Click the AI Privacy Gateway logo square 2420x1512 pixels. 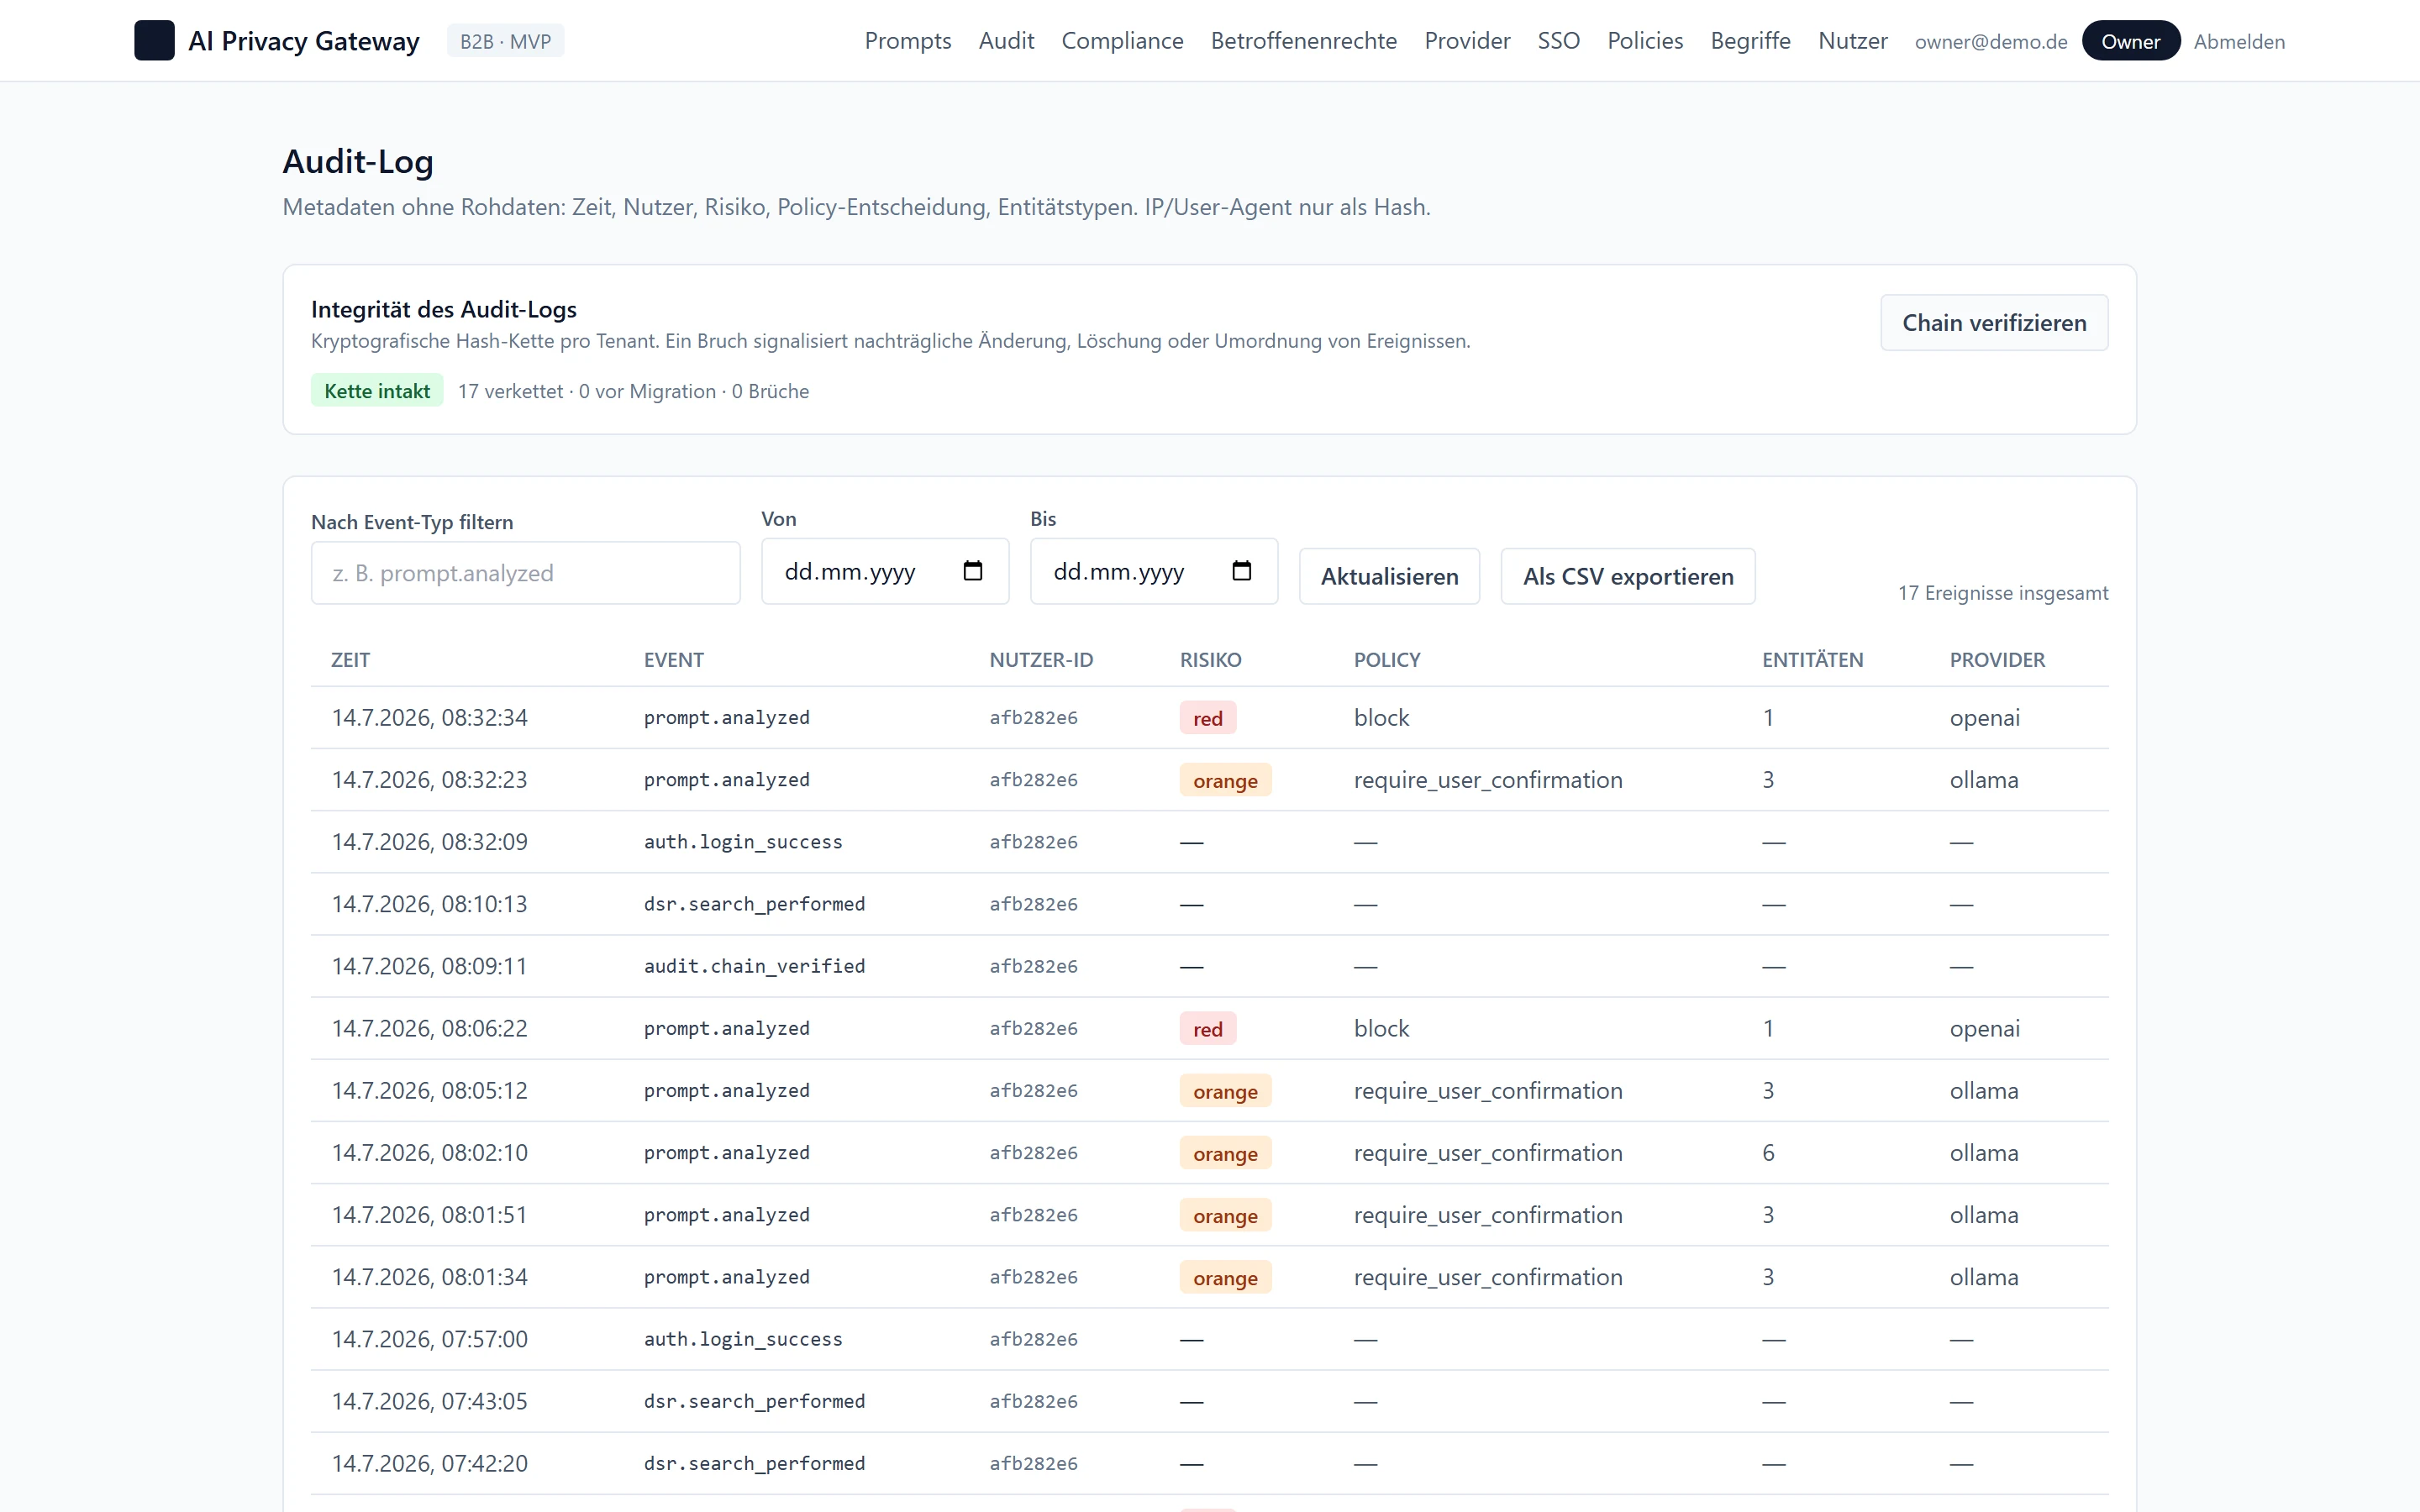coord(154,41)
